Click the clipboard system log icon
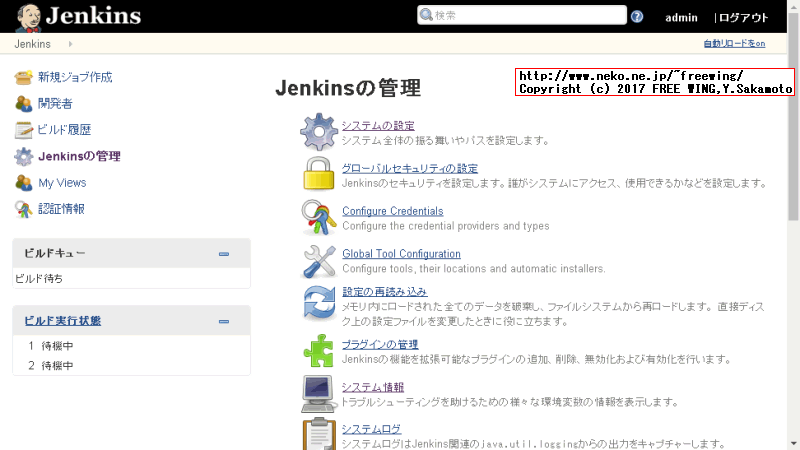The width and height of the screenshot is (800, 450). click(x=319, y=434)
